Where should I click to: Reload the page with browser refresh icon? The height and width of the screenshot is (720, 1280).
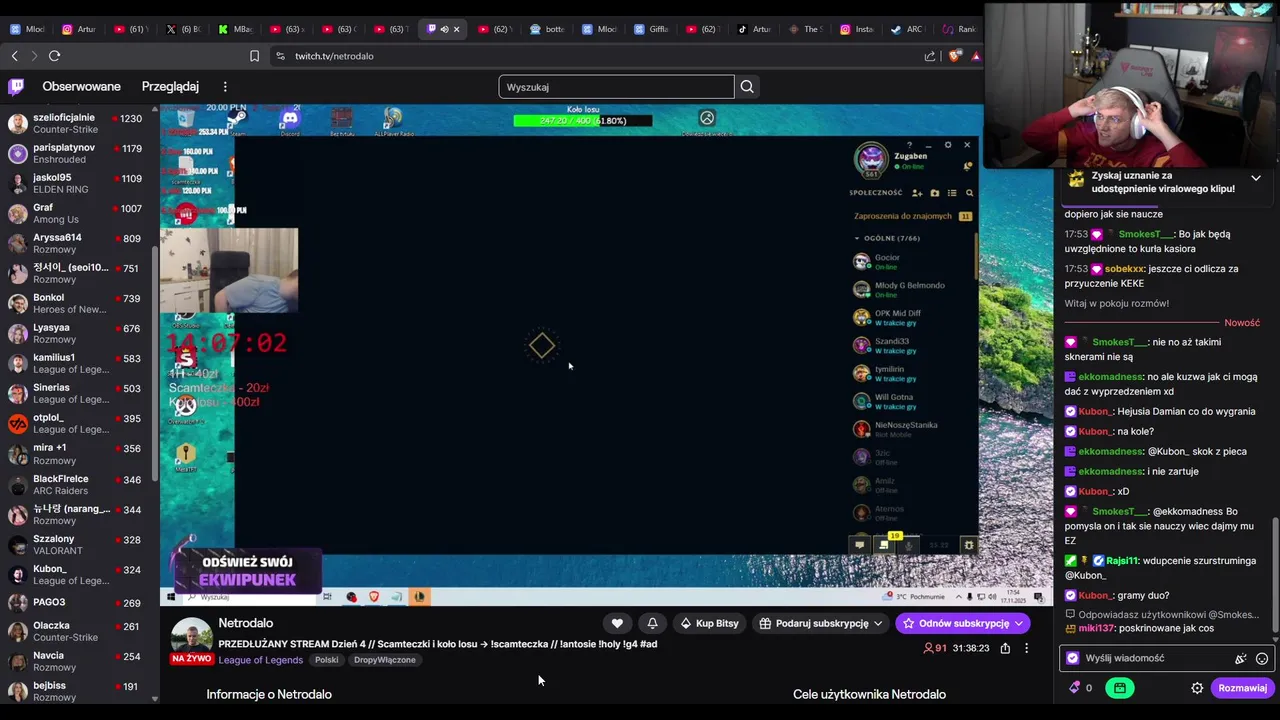pyautogui.click(x=54, y=56)
